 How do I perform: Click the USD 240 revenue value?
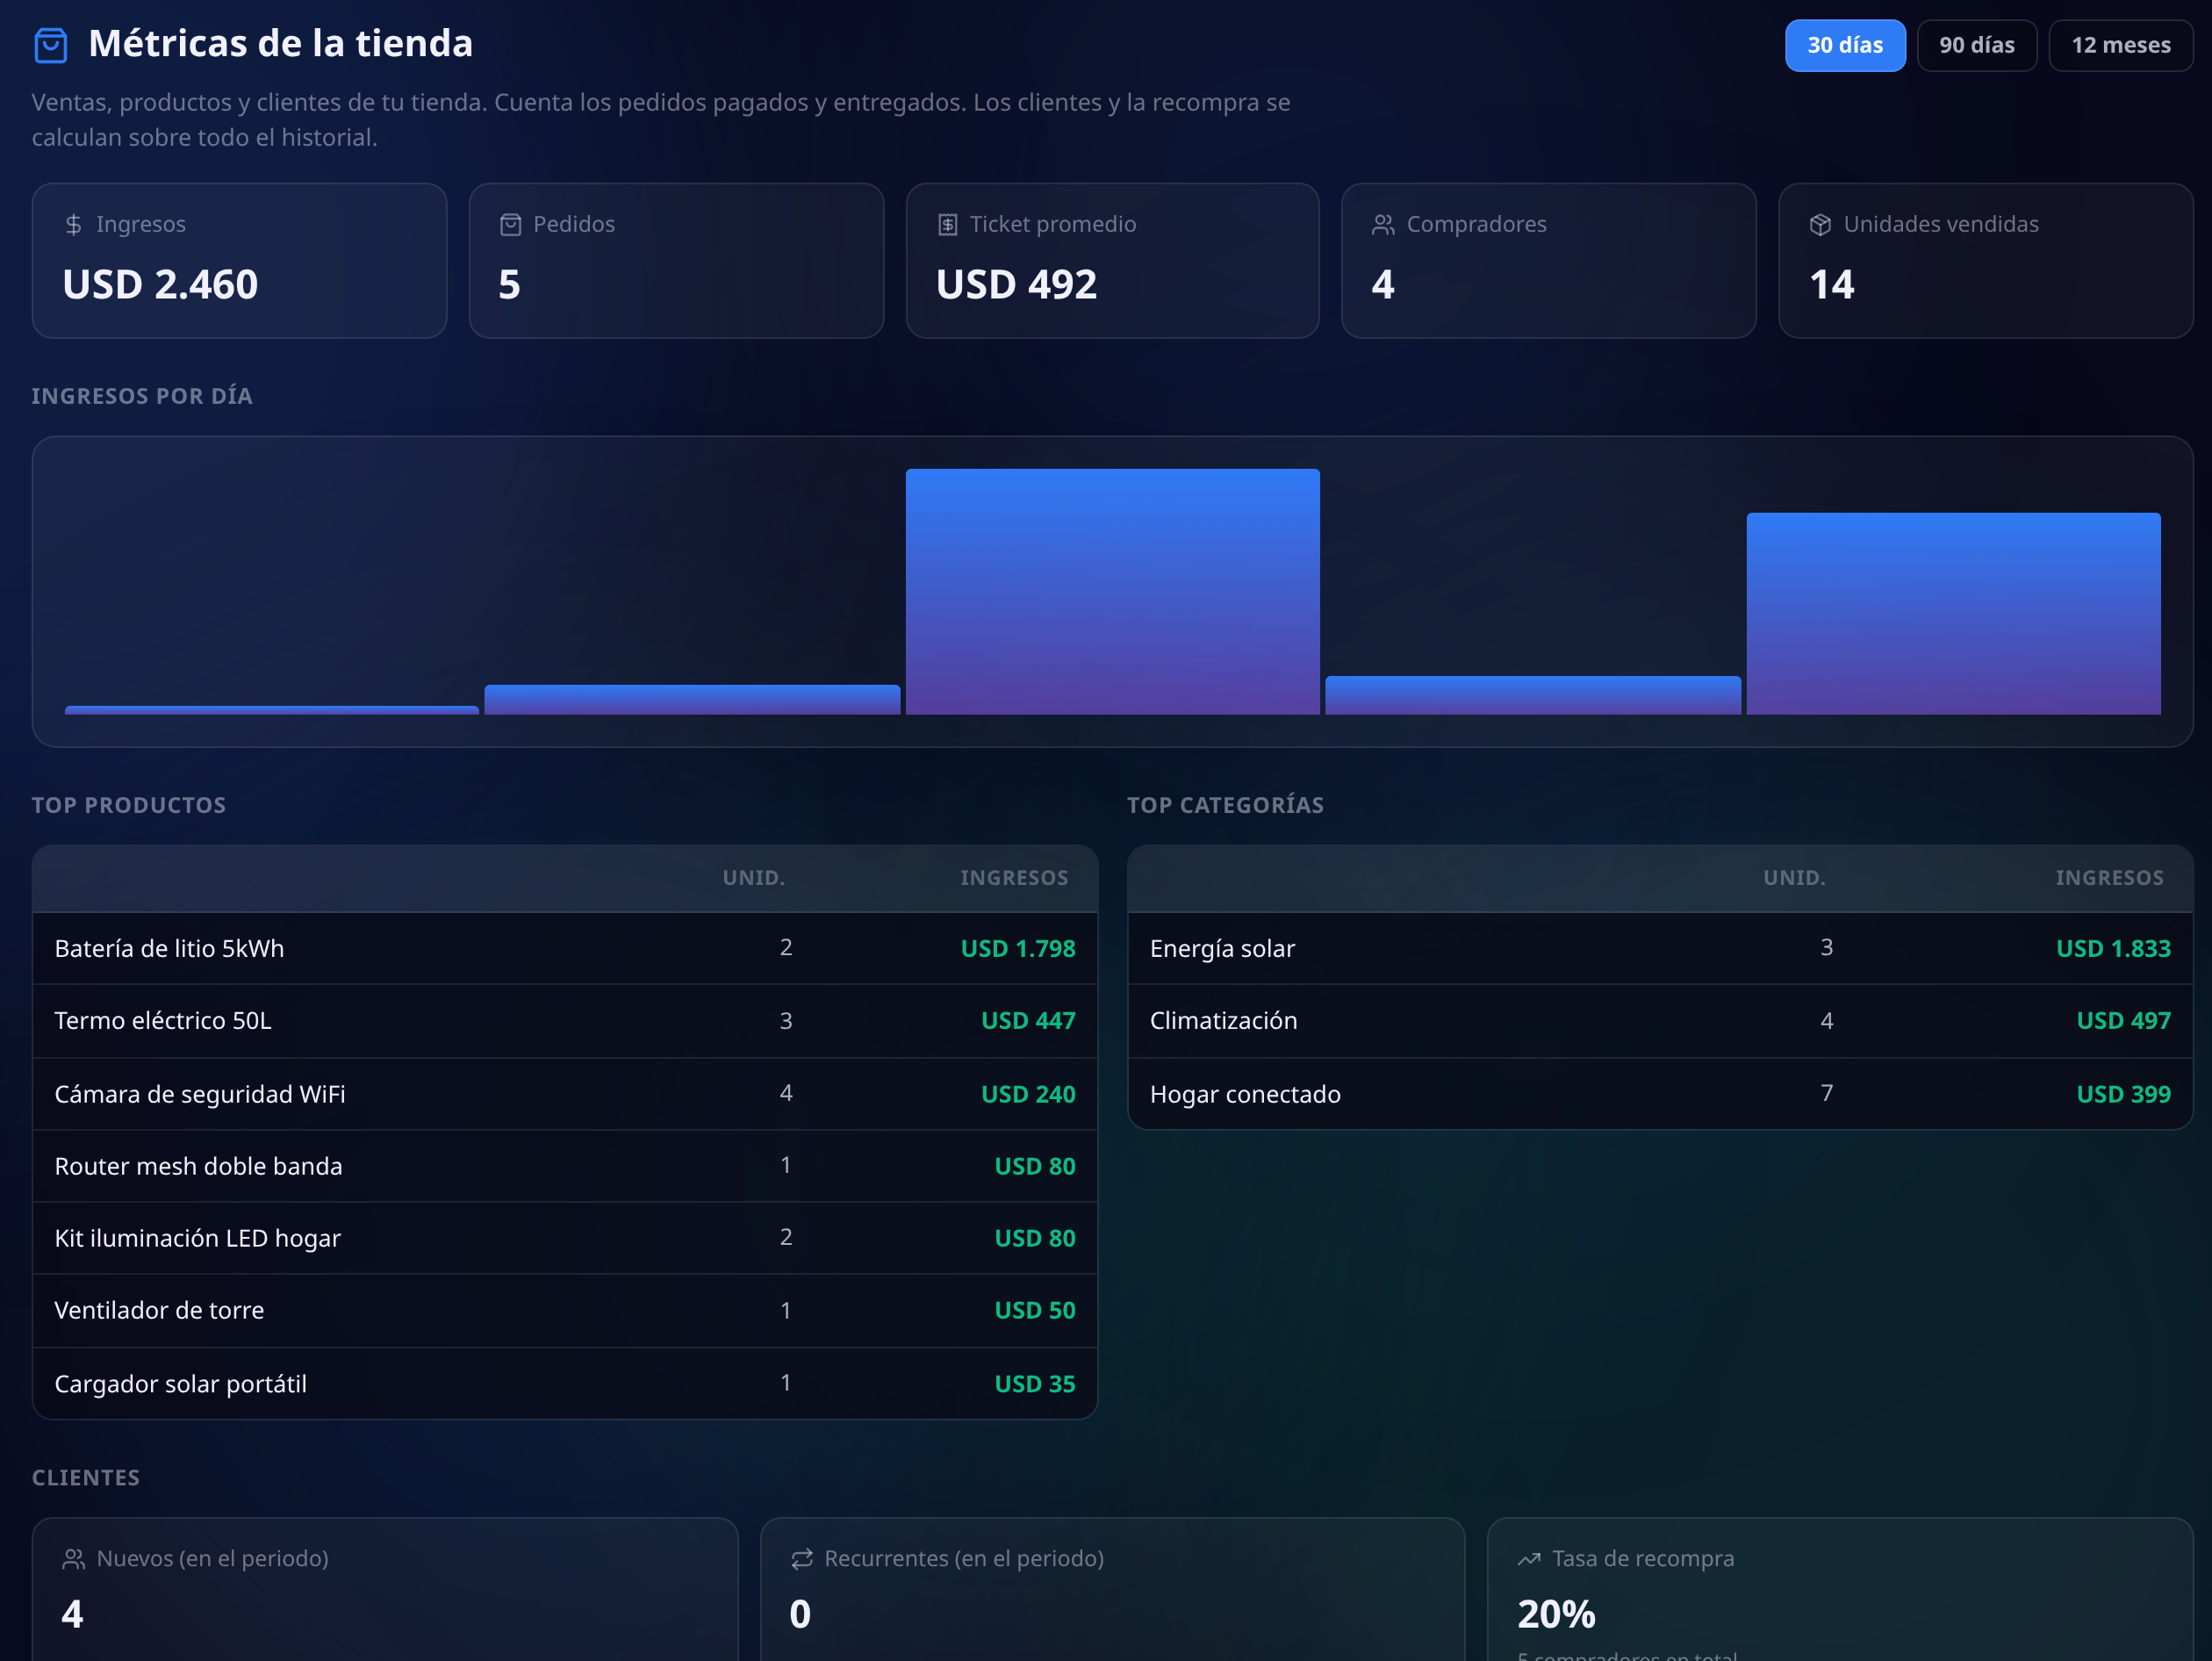point(1028,1094)
